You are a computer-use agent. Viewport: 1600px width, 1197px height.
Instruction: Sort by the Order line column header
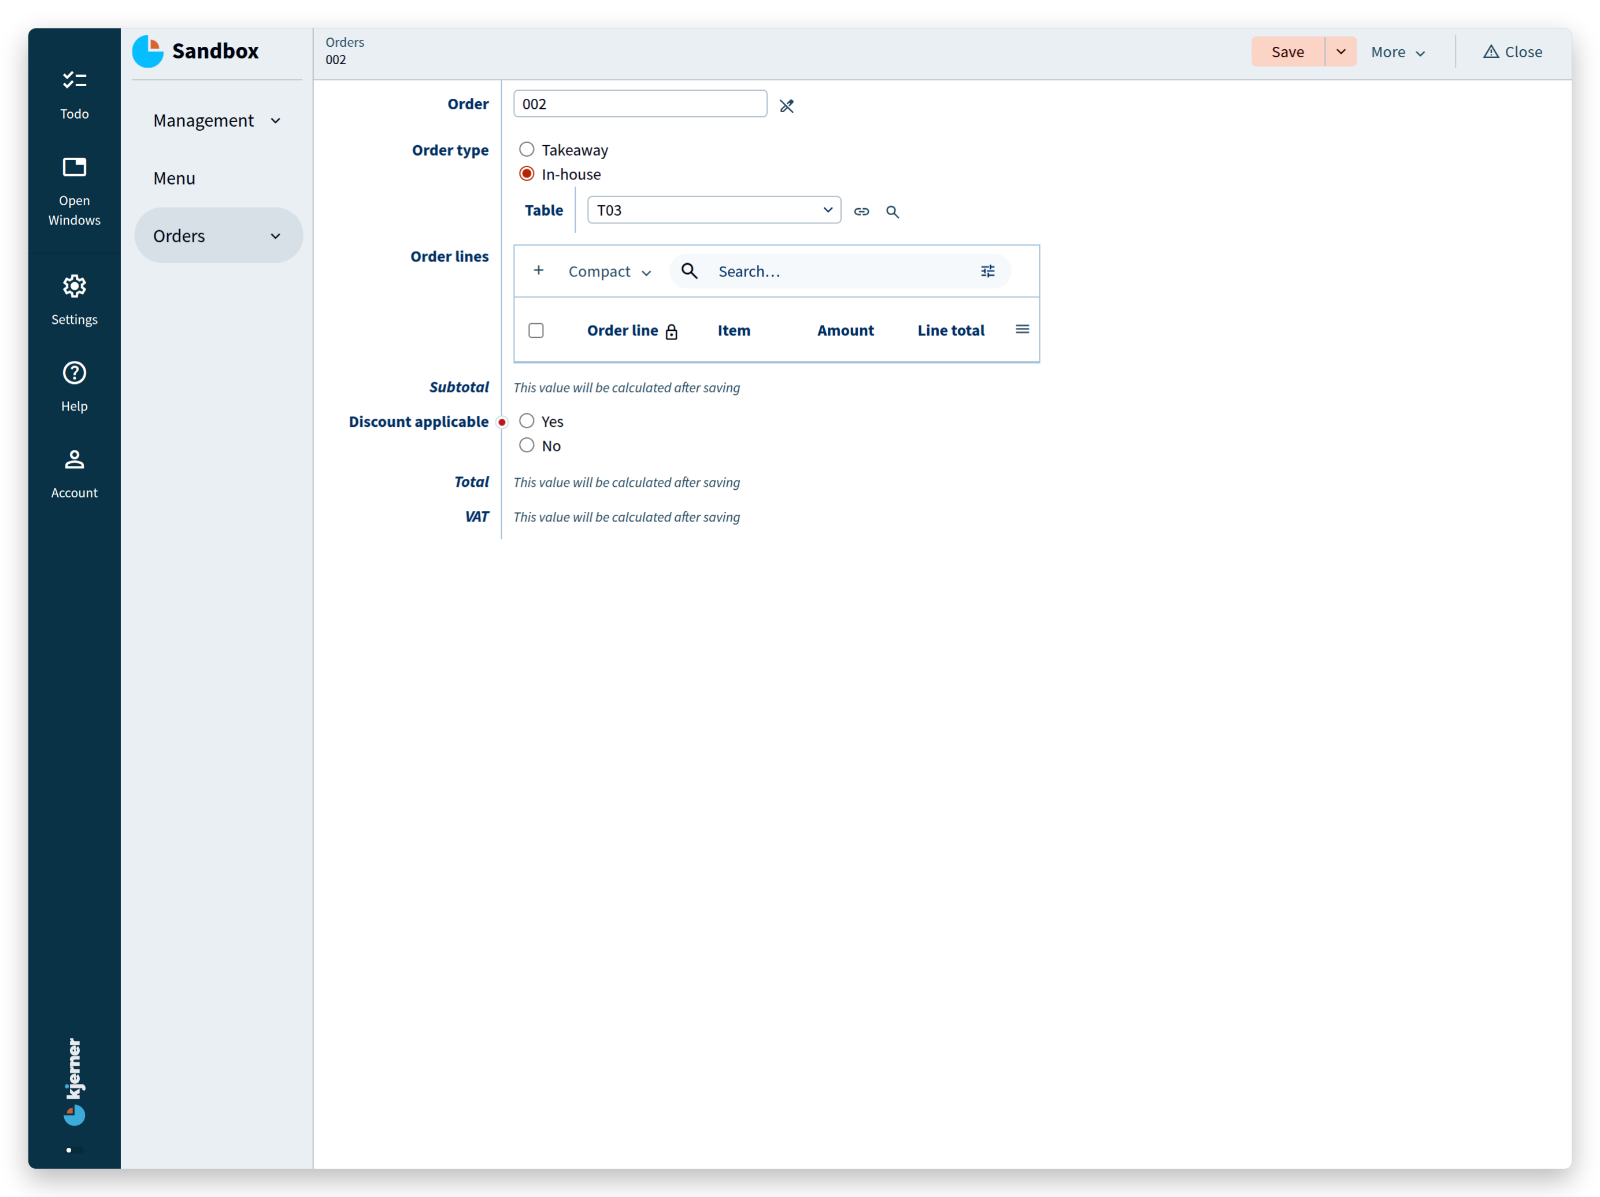click(622, 331)
